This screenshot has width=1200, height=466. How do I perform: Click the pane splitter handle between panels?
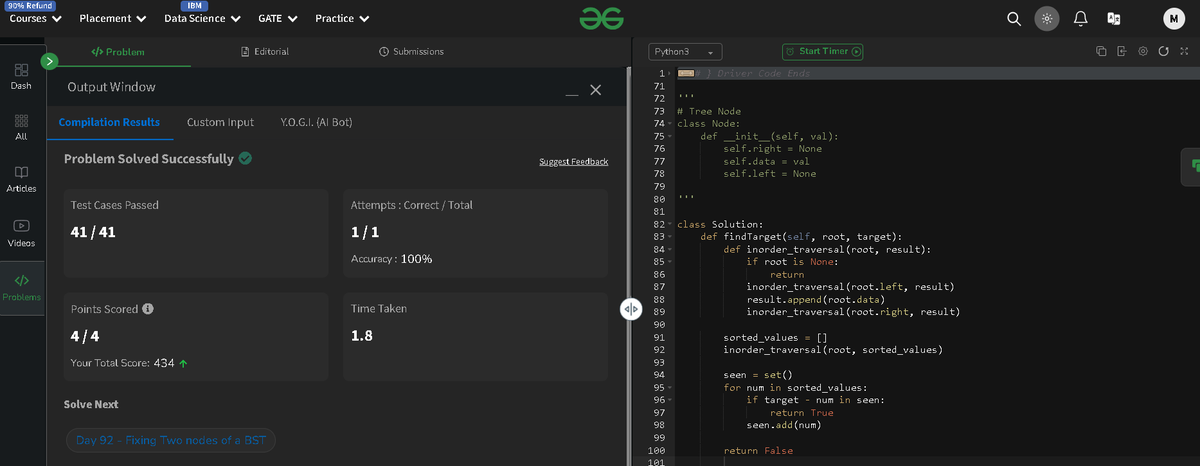tap(631, 310)
